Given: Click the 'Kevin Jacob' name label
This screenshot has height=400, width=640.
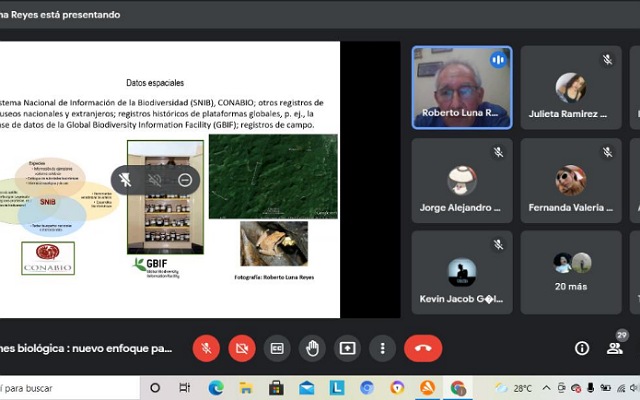Looking at the screenshot, I should click(461, 299).
